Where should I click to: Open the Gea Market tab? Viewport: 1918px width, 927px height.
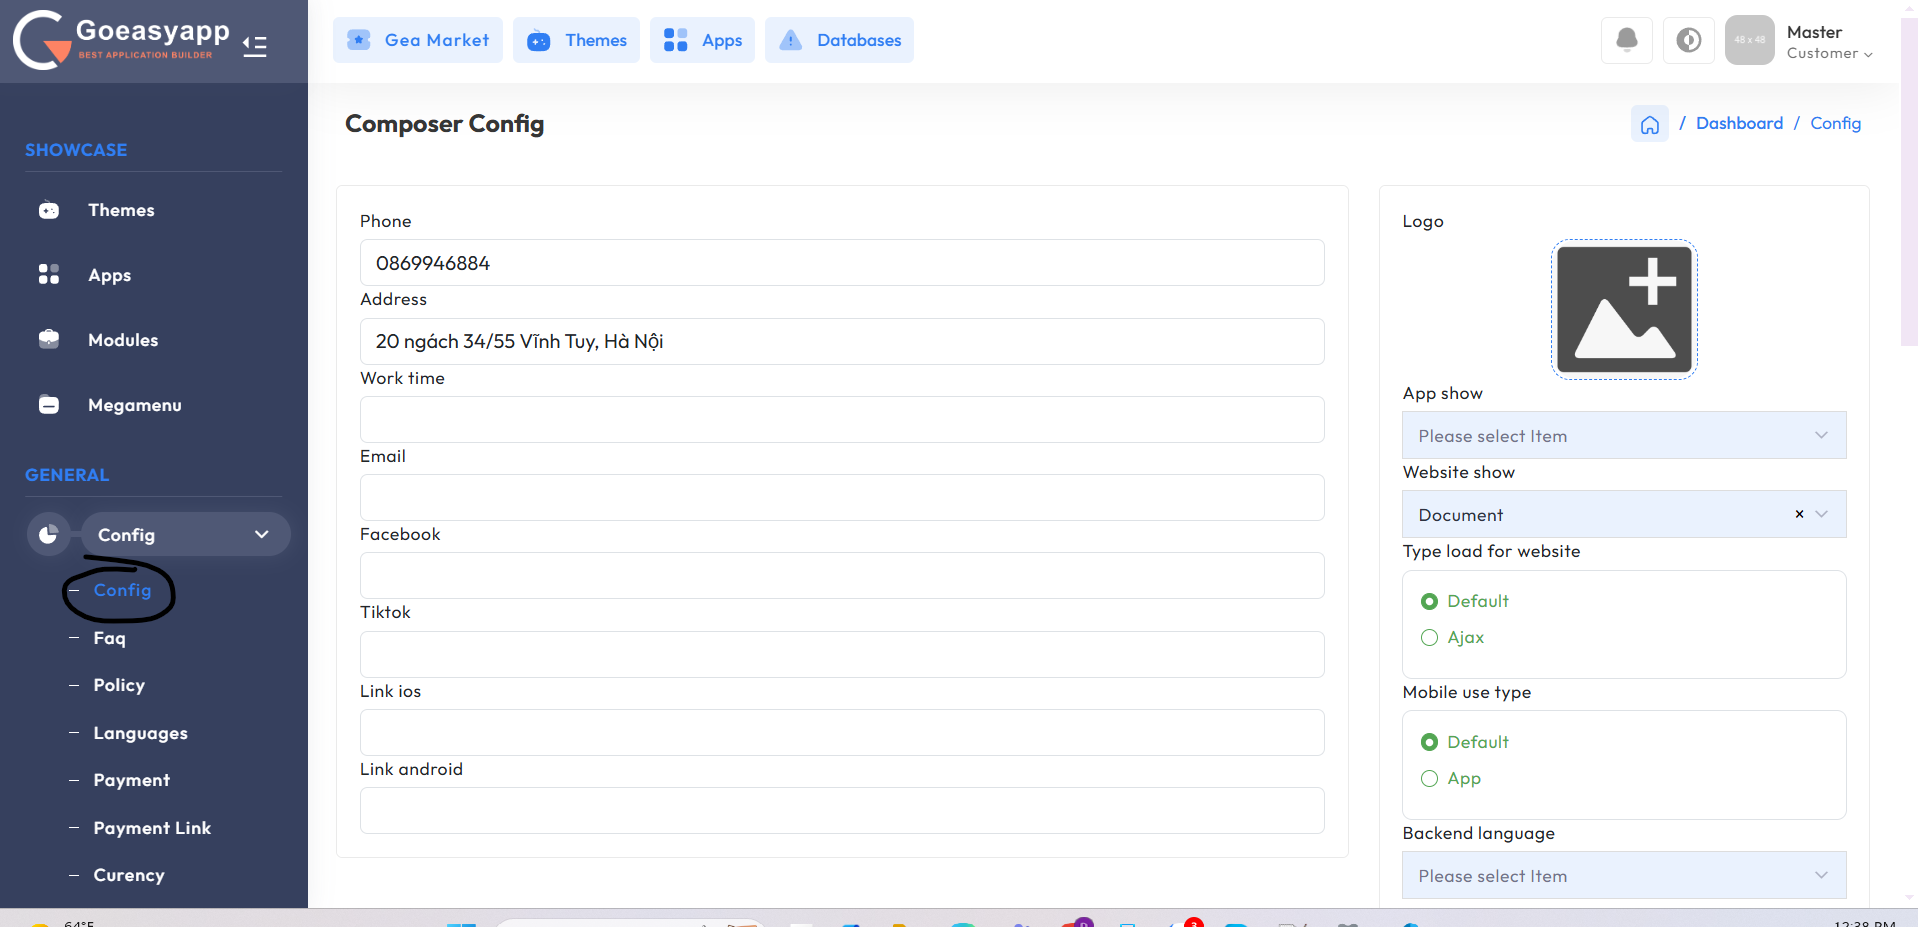tap(418, 40)
